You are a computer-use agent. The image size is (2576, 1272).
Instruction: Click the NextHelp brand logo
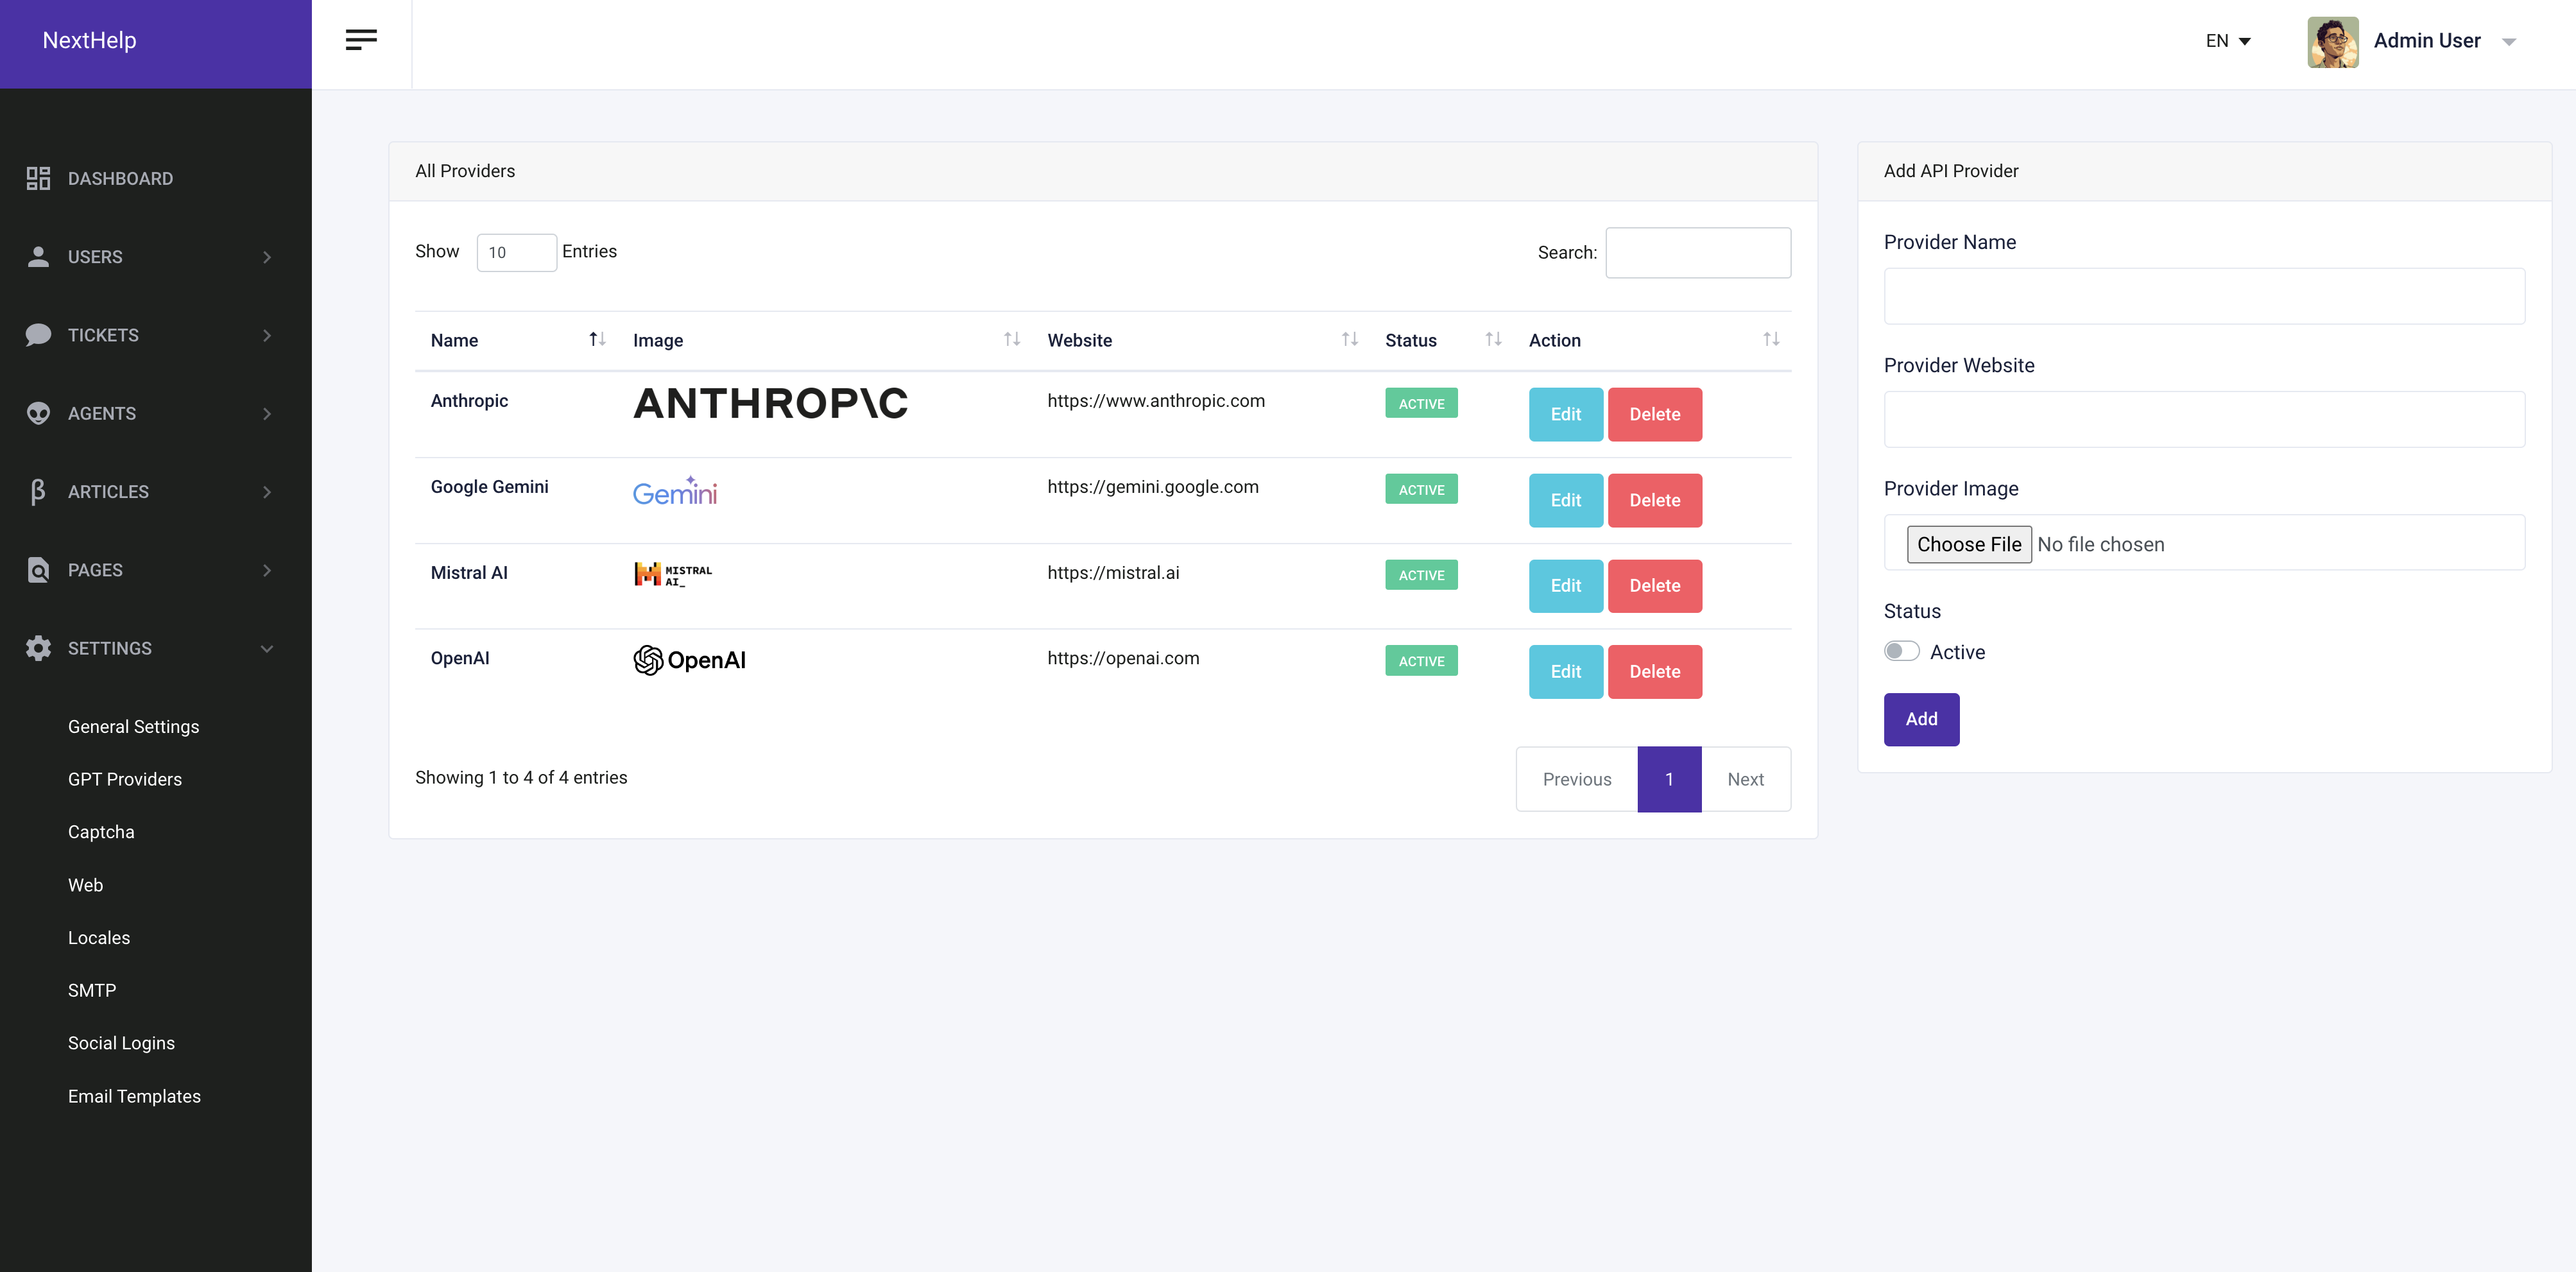click(x=89, y=40)
